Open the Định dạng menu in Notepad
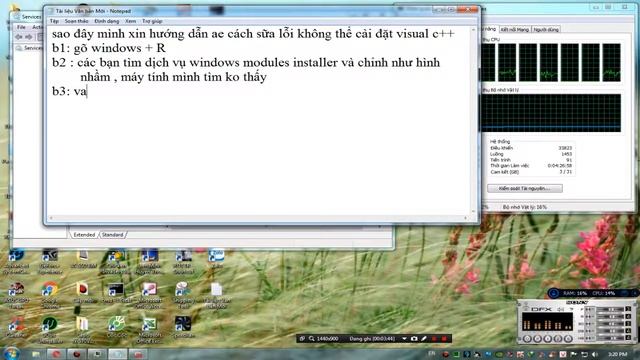Viewport: 640px width, 360px height. pos(107,21)
